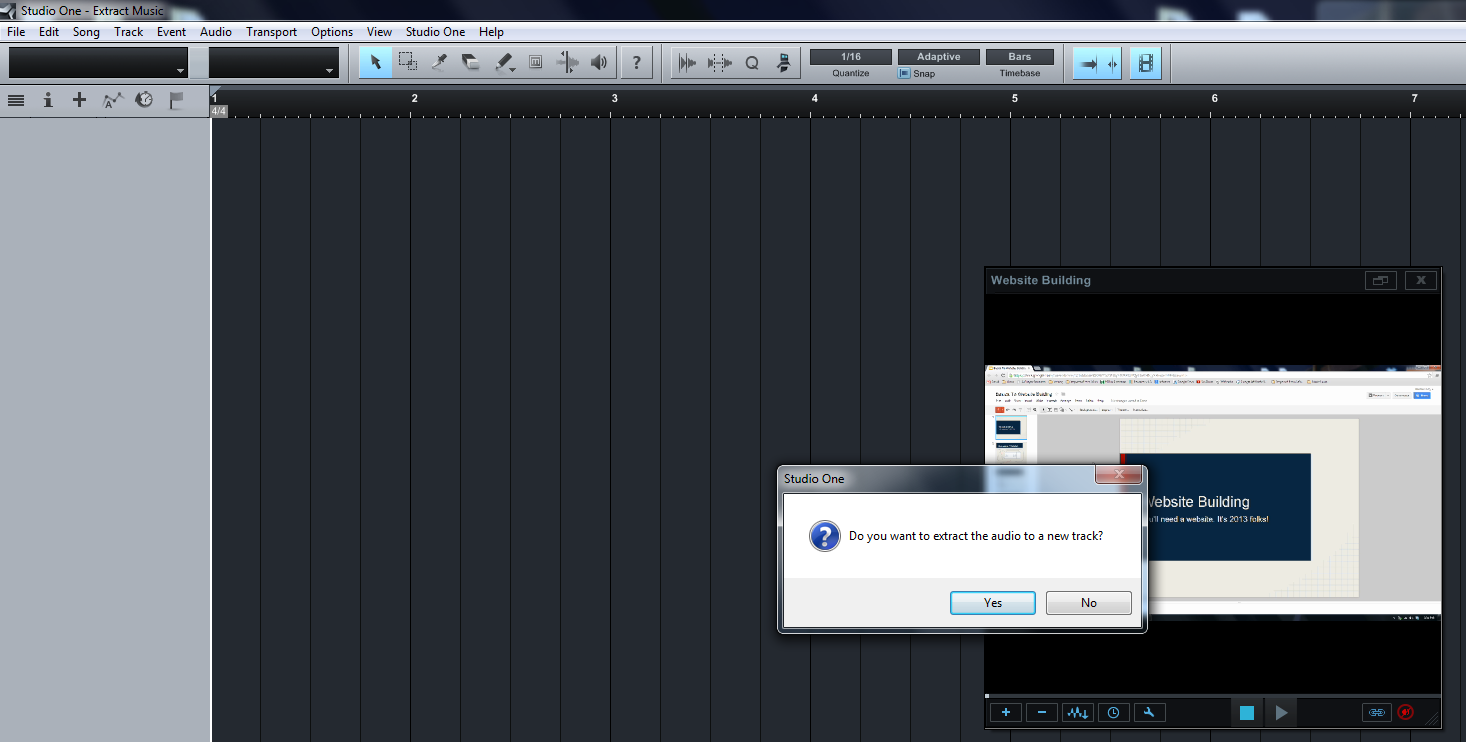Open the 1/16 Quantize value dropdown
This screenshot has width=1466, height=742.
point(851,57)
